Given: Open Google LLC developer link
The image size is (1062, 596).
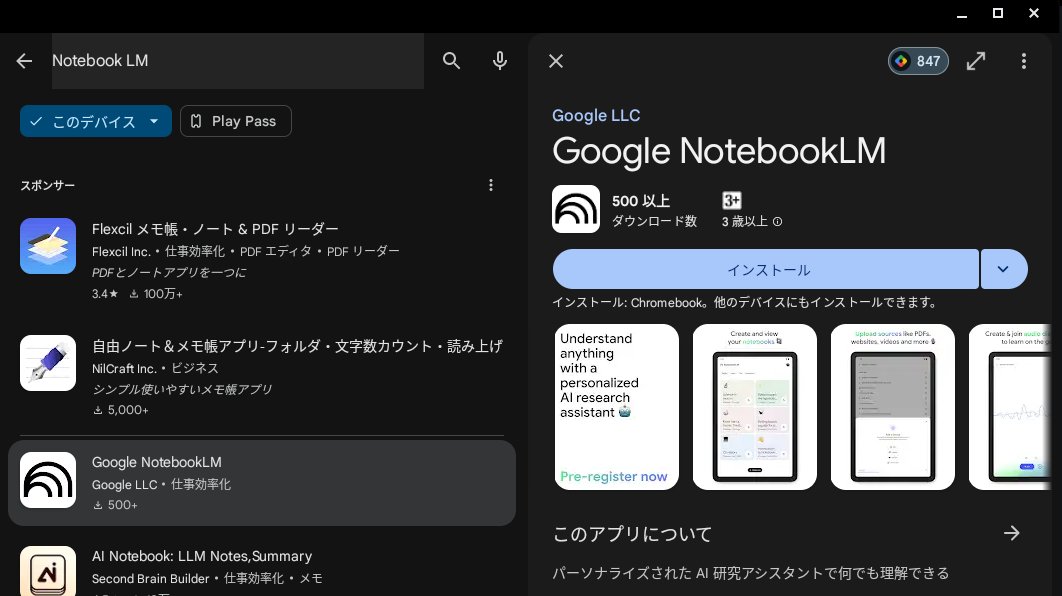Looking at the screenshot, I should pos(596,115).
